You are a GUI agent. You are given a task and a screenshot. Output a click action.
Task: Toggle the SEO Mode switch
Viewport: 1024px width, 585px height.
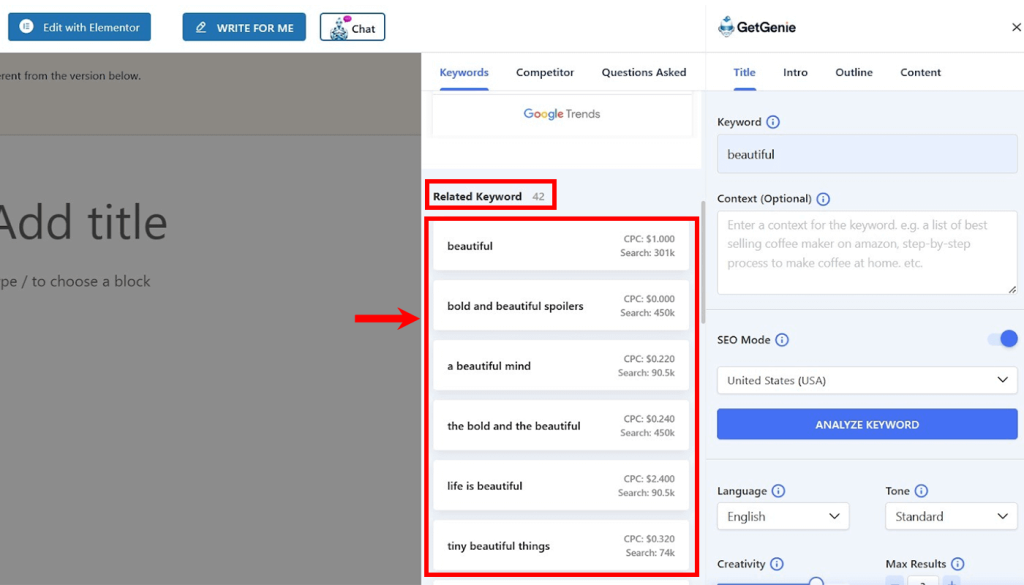(1003, 339)
